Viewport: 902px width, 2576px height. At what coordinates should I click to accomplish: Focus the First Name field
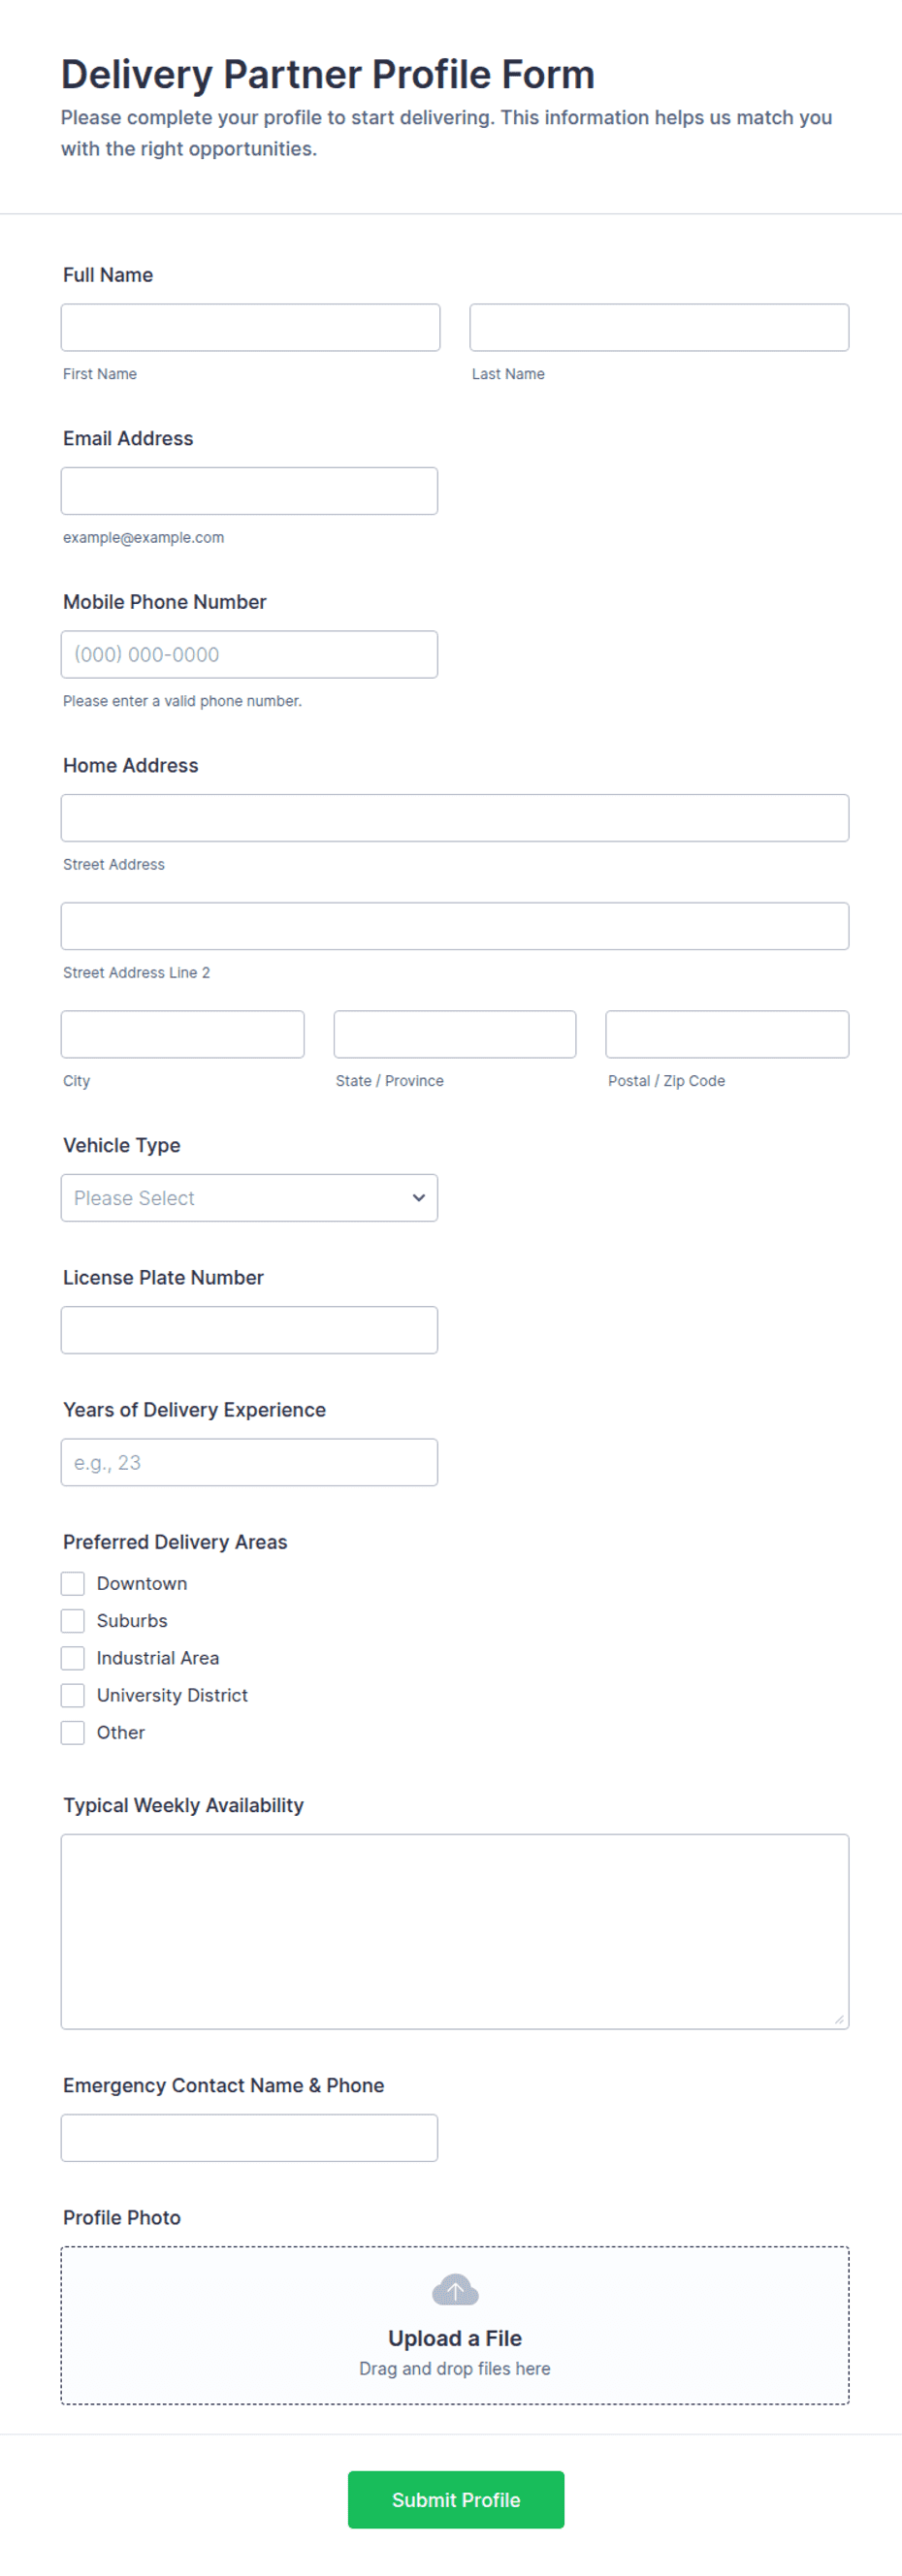(250, 327)
